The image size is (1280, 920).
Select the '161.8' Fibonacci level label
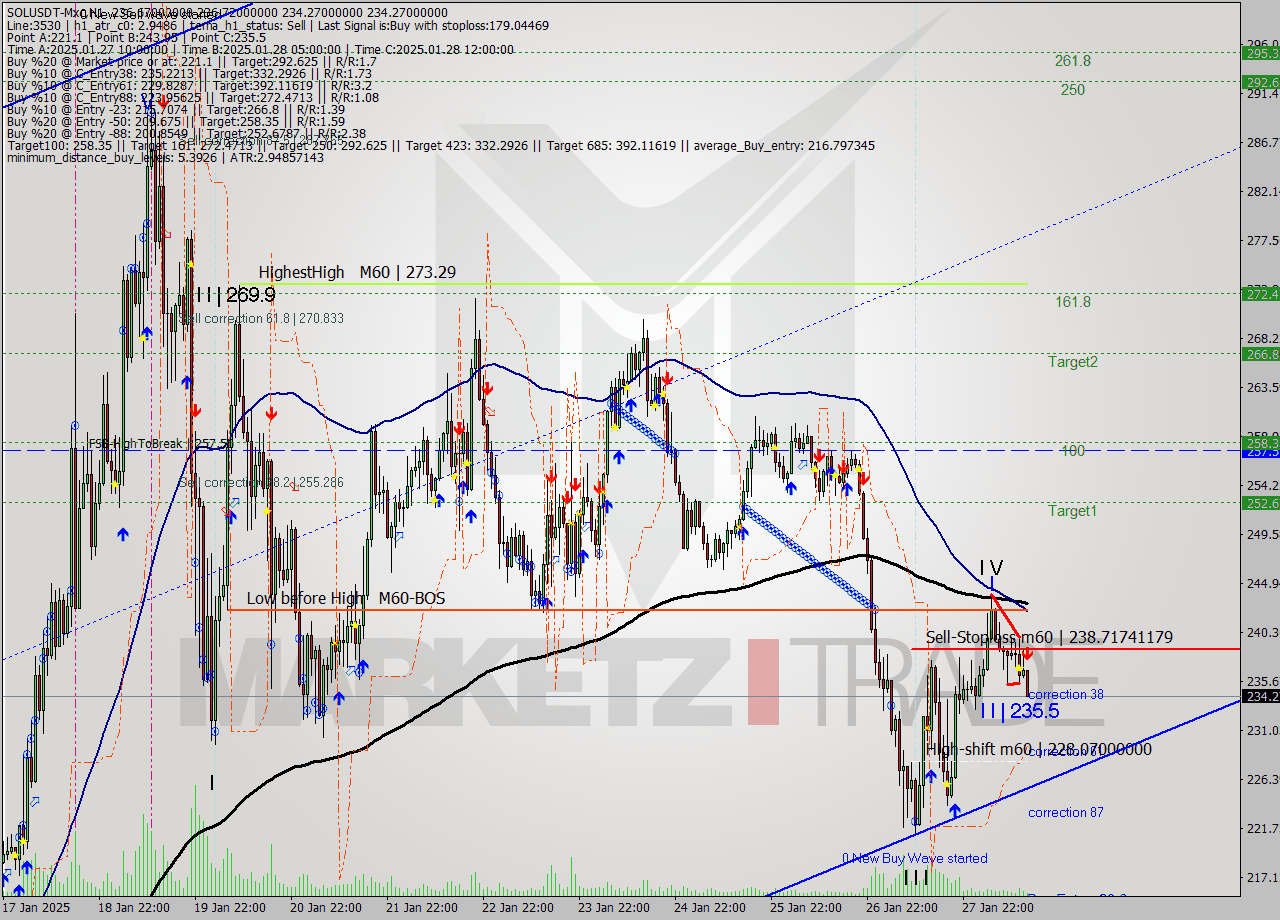[1073, 302]
